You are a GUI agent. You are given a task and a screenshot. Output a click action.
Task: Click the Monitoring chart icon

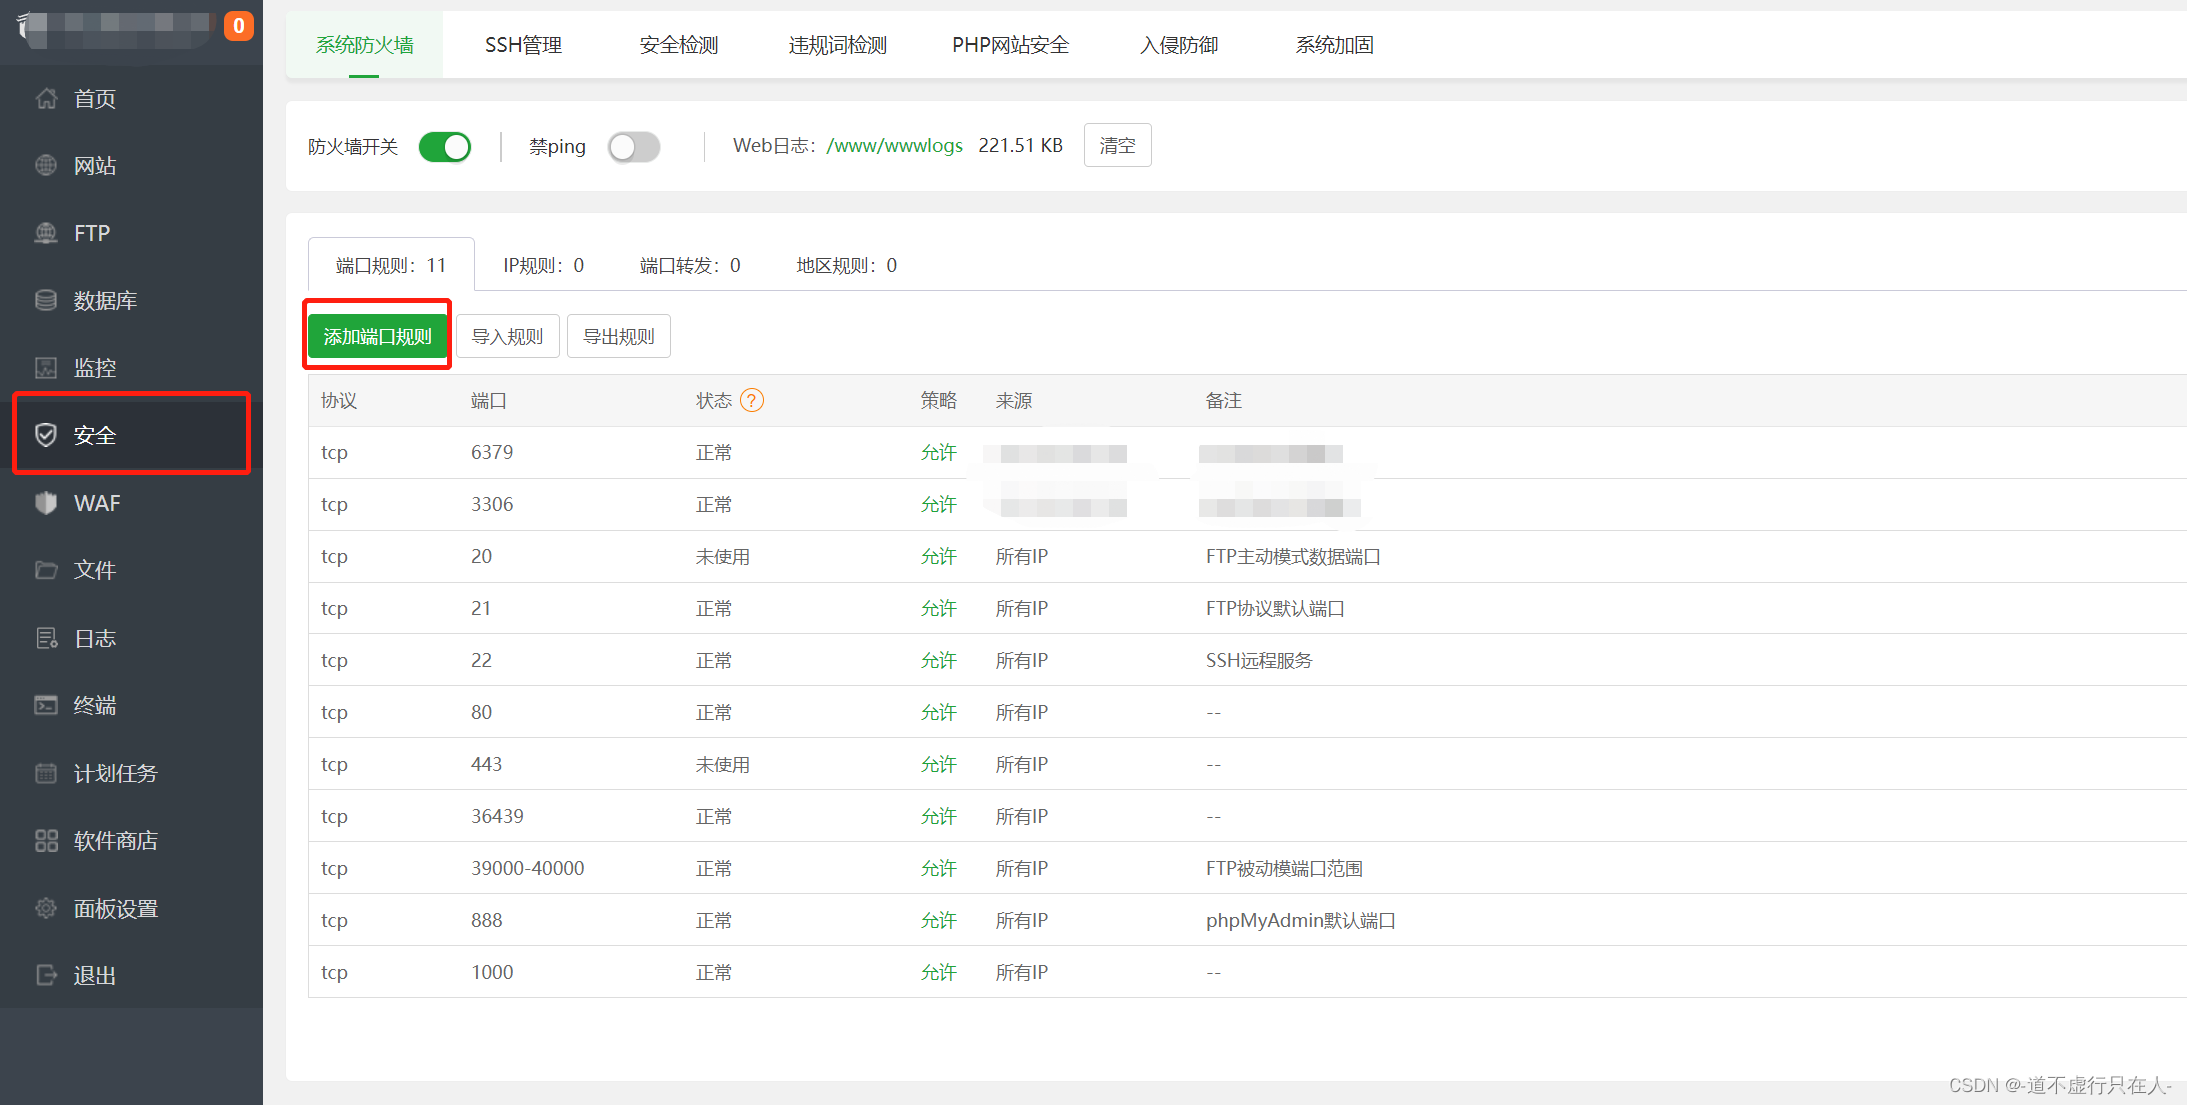point(46,368)
